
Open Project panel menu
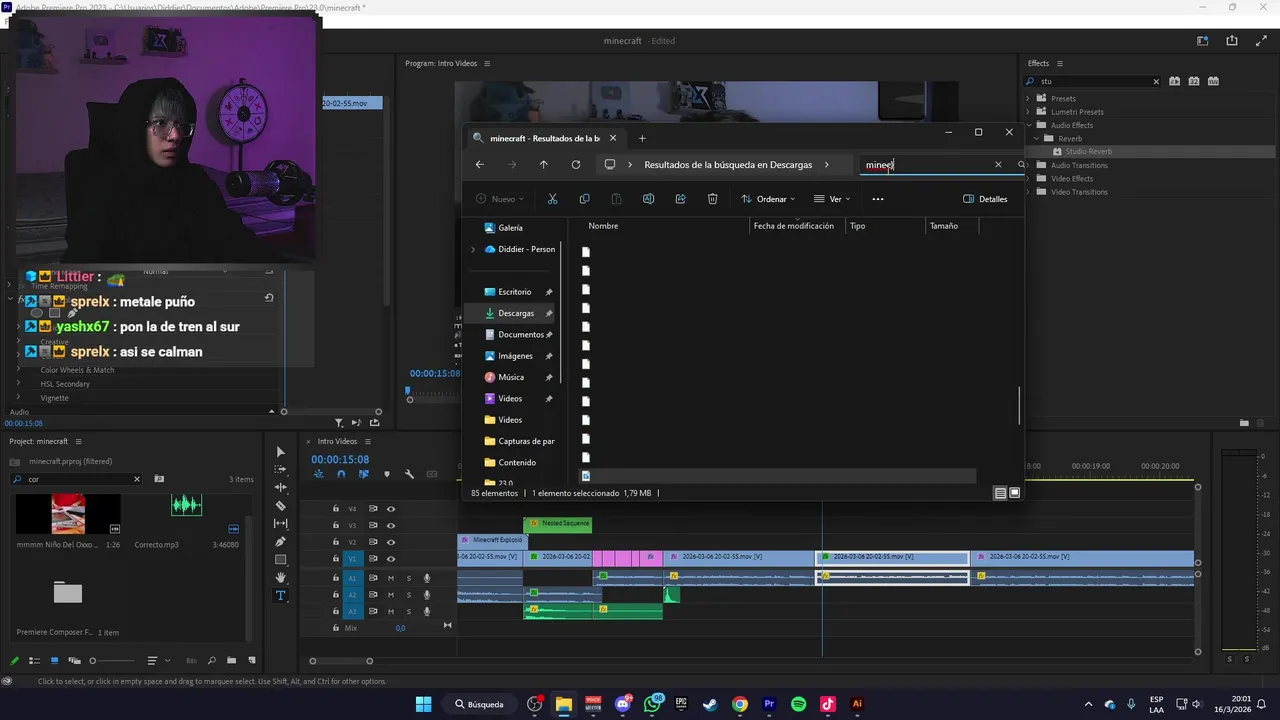[x=79, y=441]
